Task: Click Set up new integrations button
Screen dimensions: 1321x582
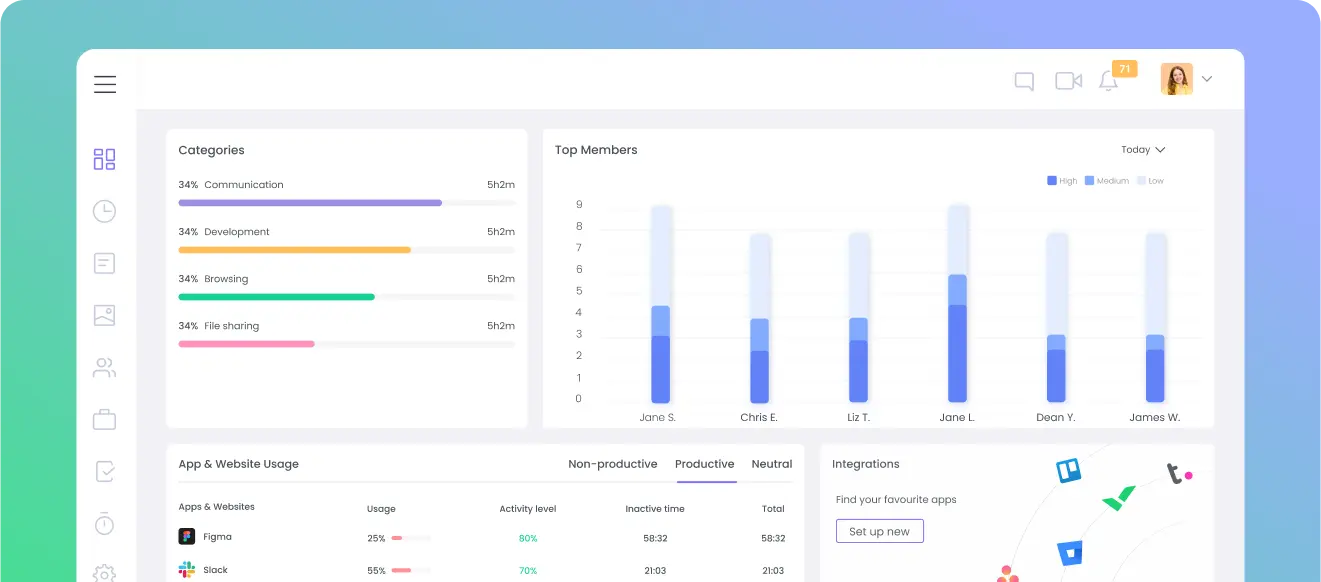Action: click(x=879, y=531)
